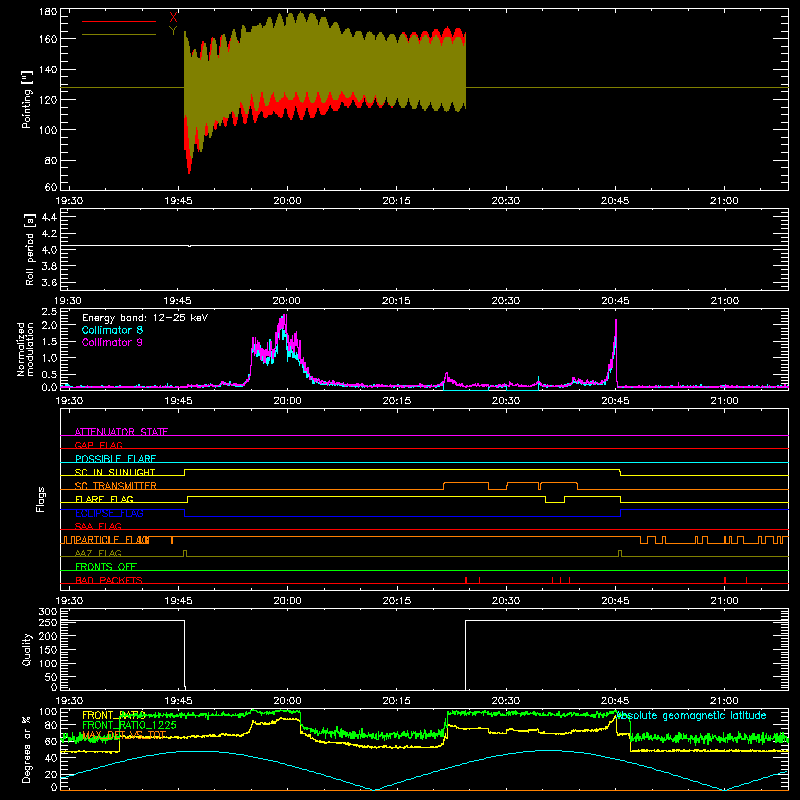This screenshot has width=800, height=800.
Task: Click the BAD_PACKETS label
Action: pos(109,580)
